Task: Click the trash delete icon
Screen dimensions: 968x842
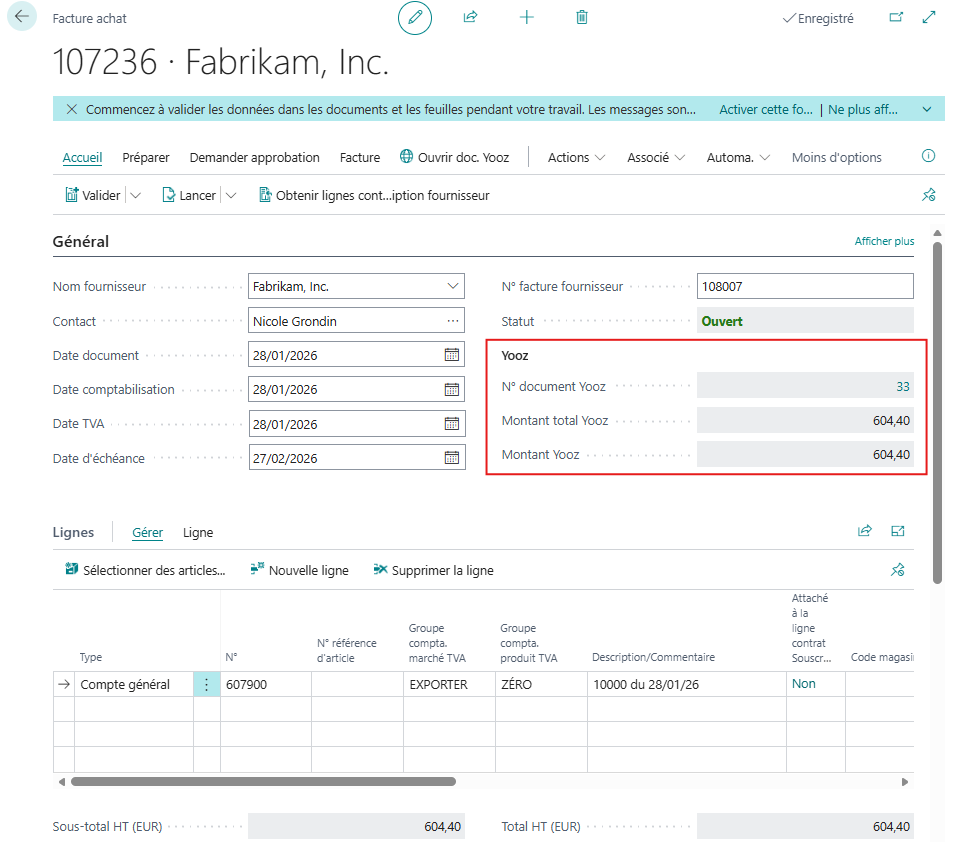Action: click(x=582, y=18)
